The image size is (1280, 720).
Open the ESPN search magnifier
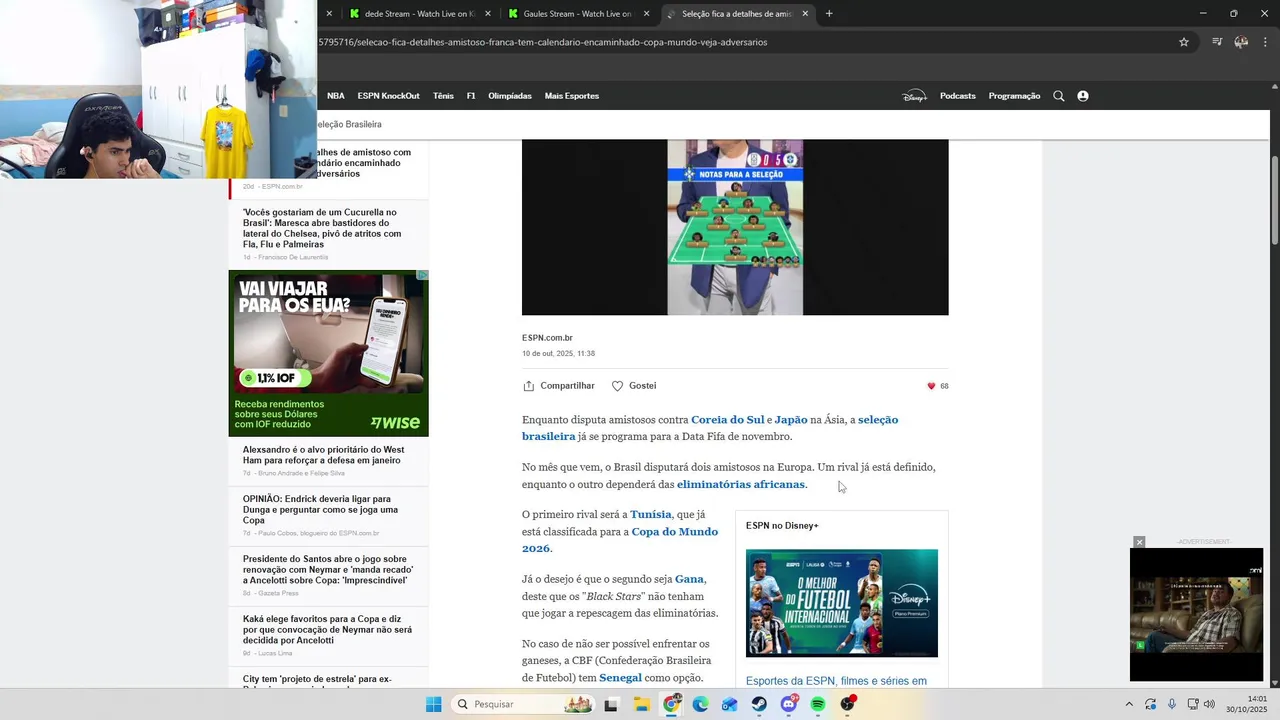pos(1059,96)
